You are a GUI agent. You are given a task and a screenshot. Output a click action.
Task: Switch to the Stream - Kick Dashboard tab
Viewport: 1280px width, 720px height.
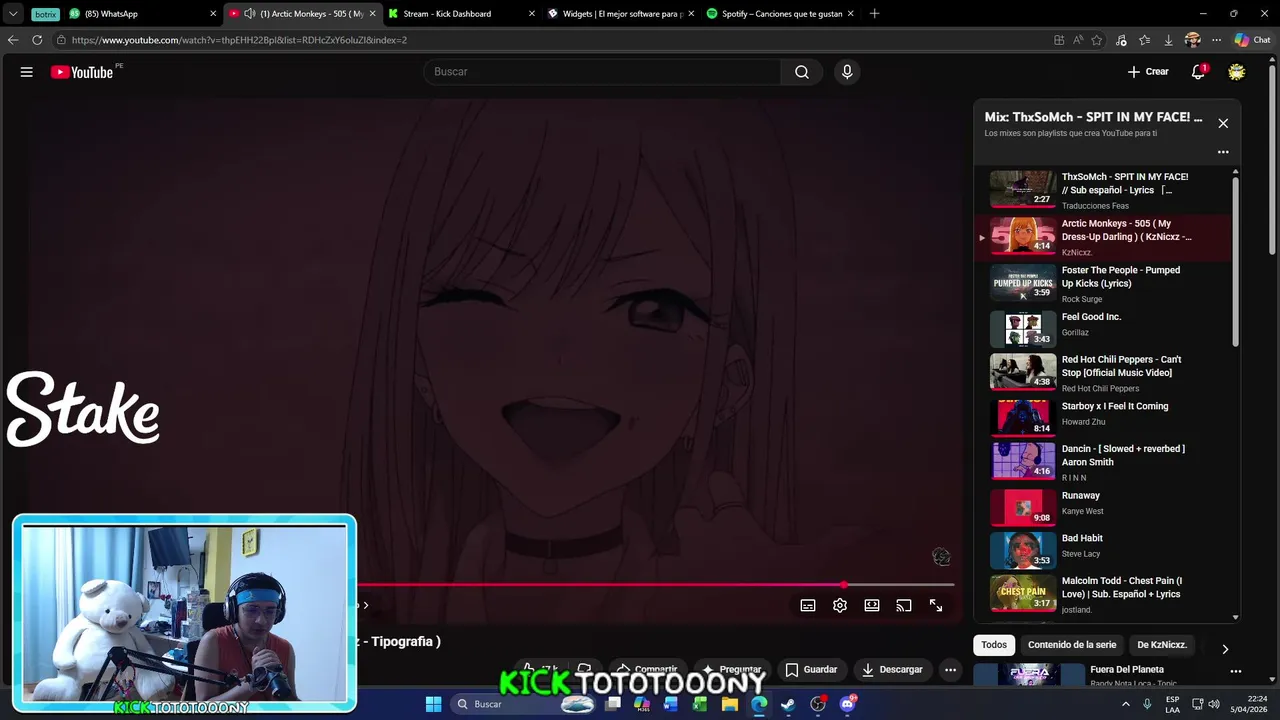point(460,14)
